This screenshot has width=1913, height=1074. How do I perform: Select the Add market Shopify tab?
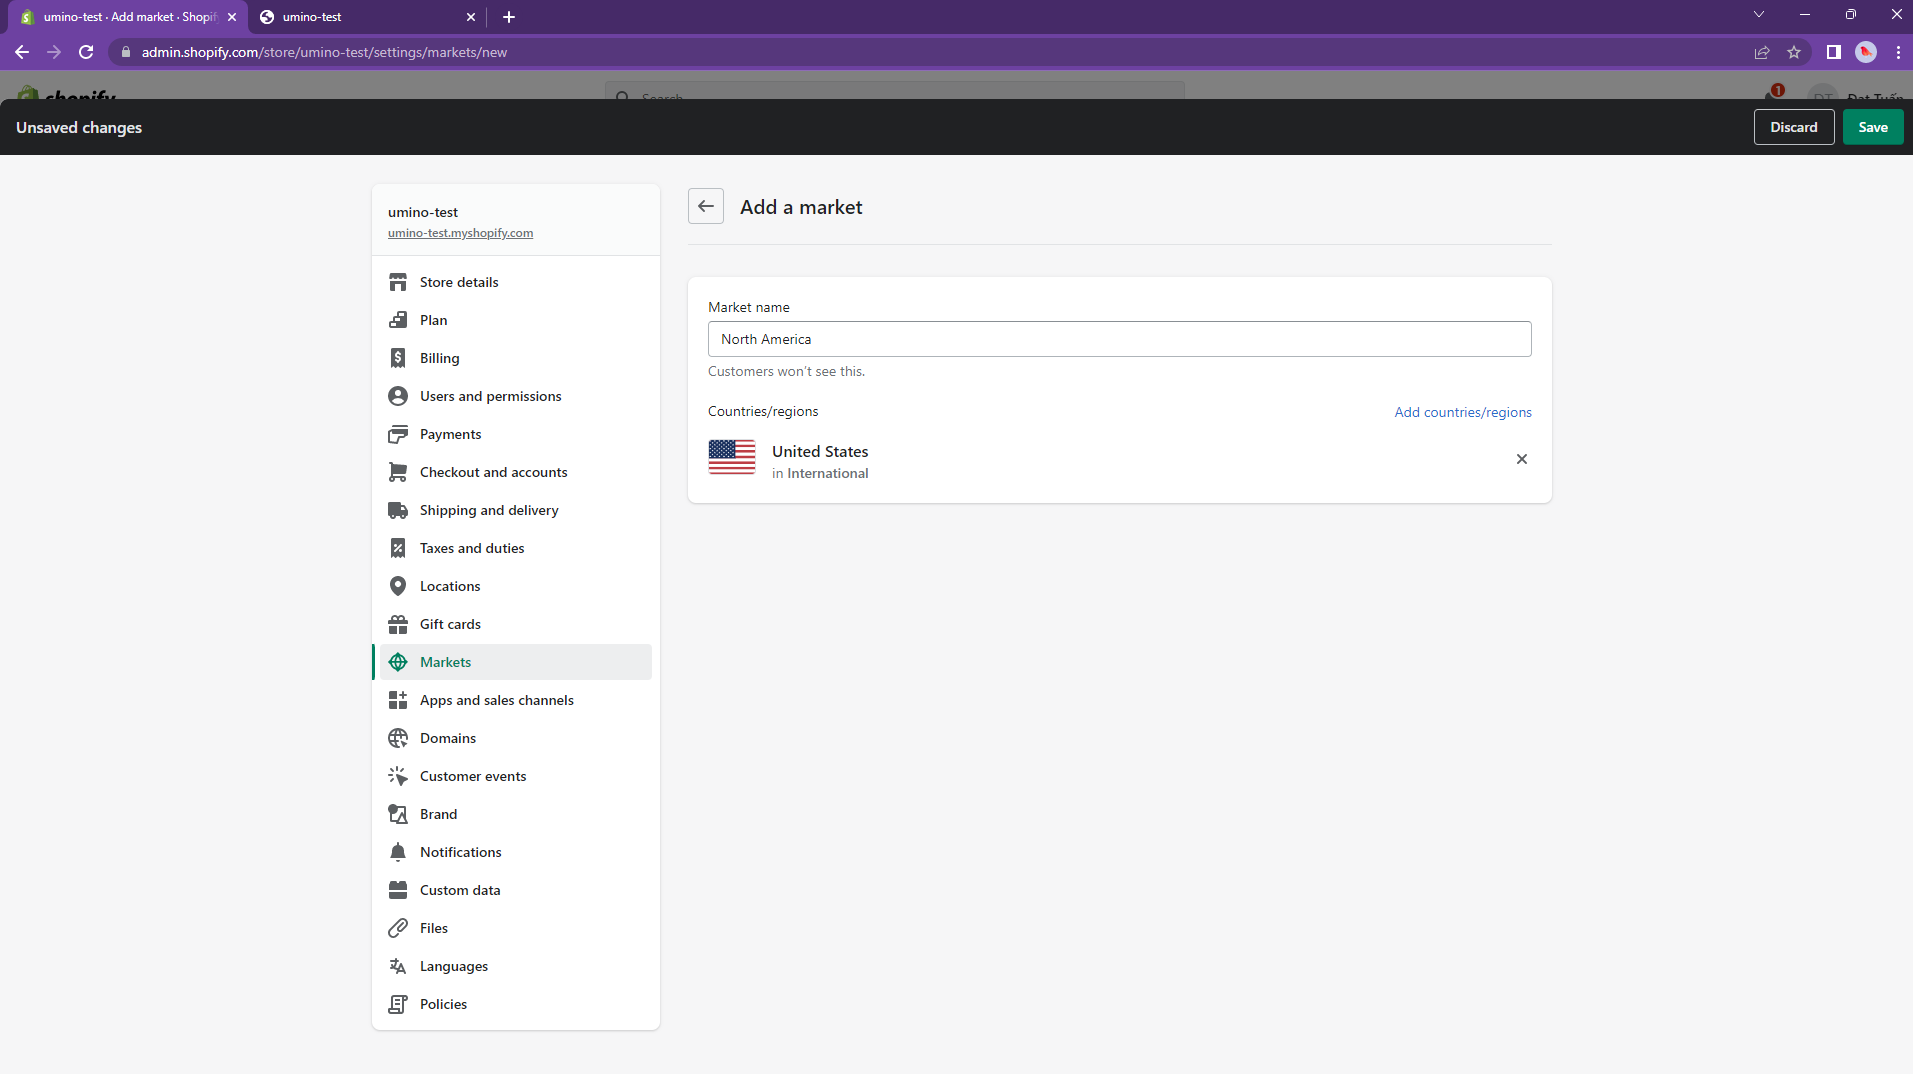pyautogui.click(x=130, y=17)
